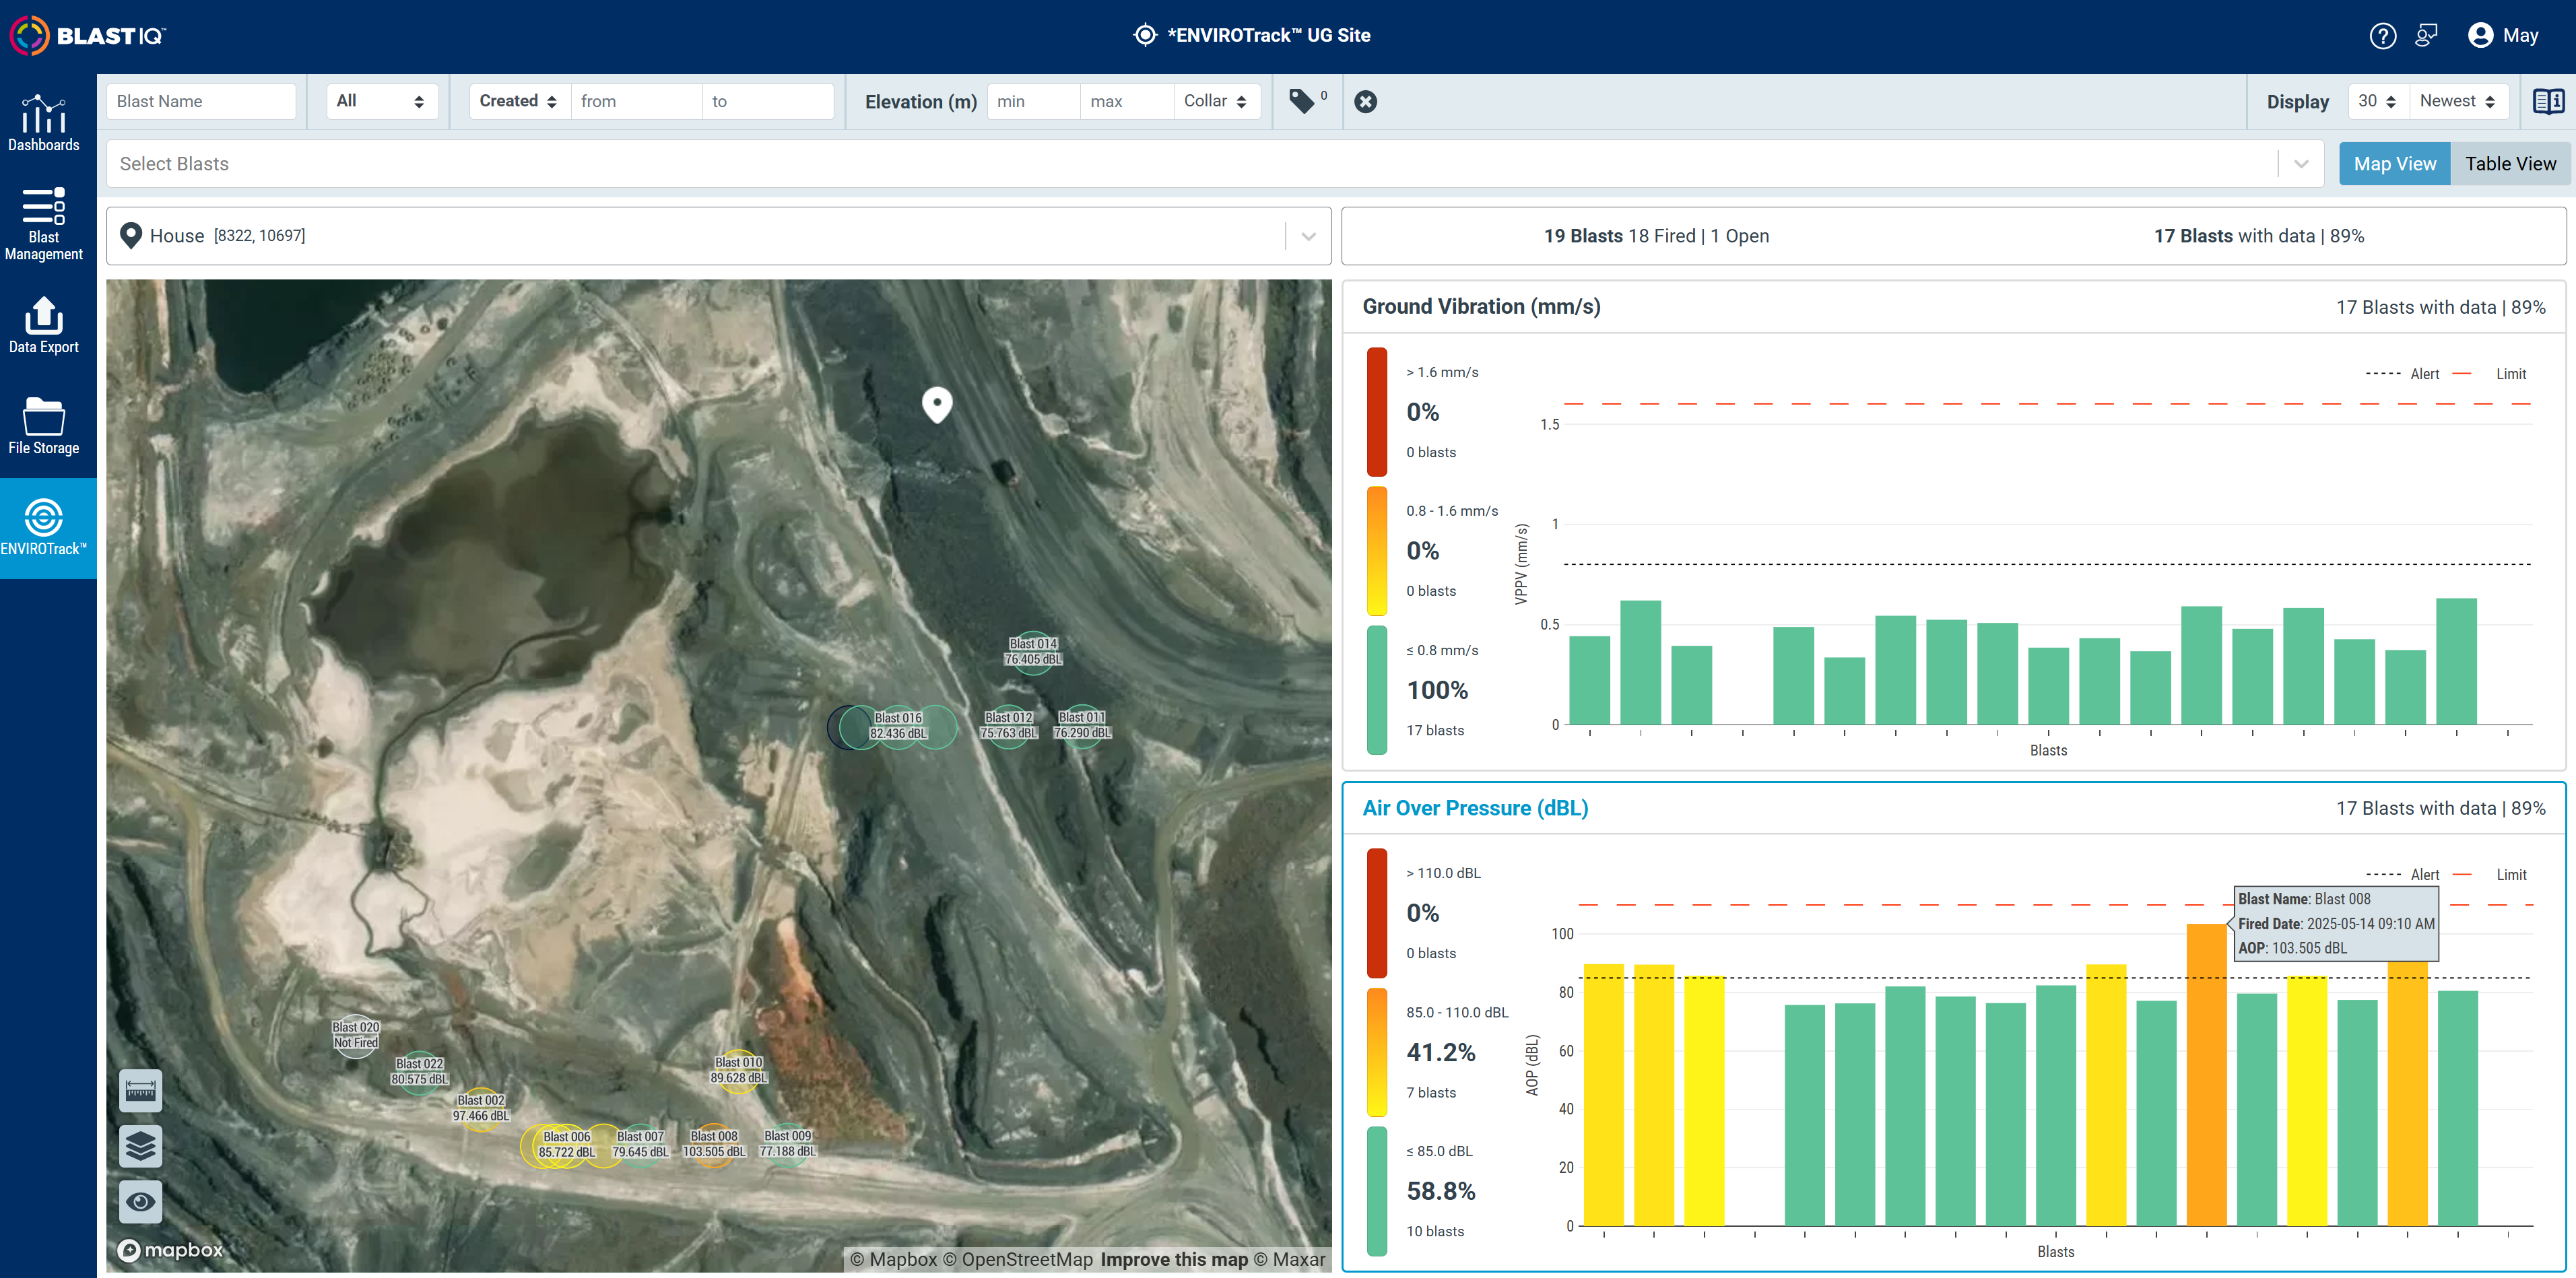Image resolution: width=2576 pixels, height=1278 pixels.
Task: Select Blast 010 marker on map
Action: [x=738, y=1070]
